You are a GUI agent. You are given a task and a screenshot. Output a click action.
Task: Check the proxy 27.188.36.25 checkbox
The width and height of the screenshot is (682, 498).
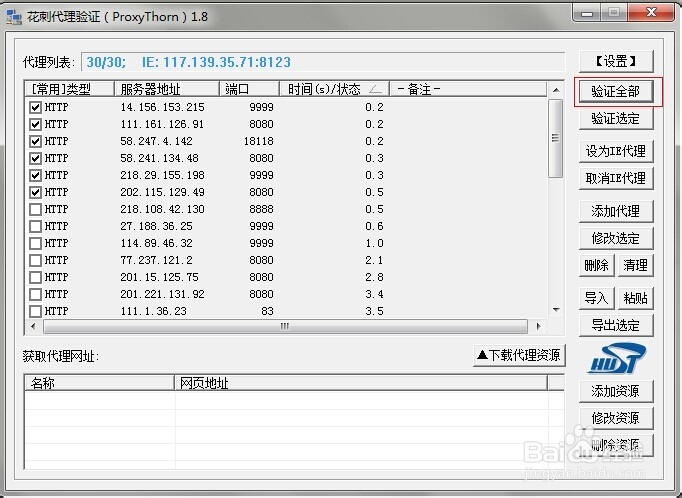pos(35,226)
